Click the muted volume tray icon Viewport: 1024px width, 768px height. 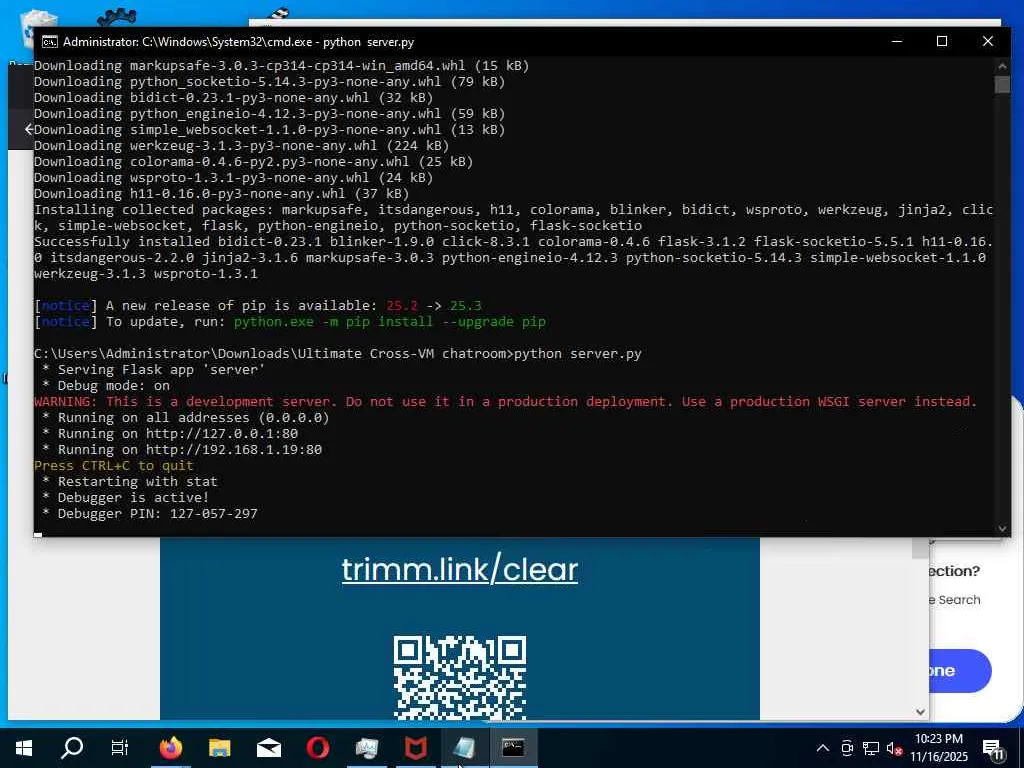[x=894, y=748]
